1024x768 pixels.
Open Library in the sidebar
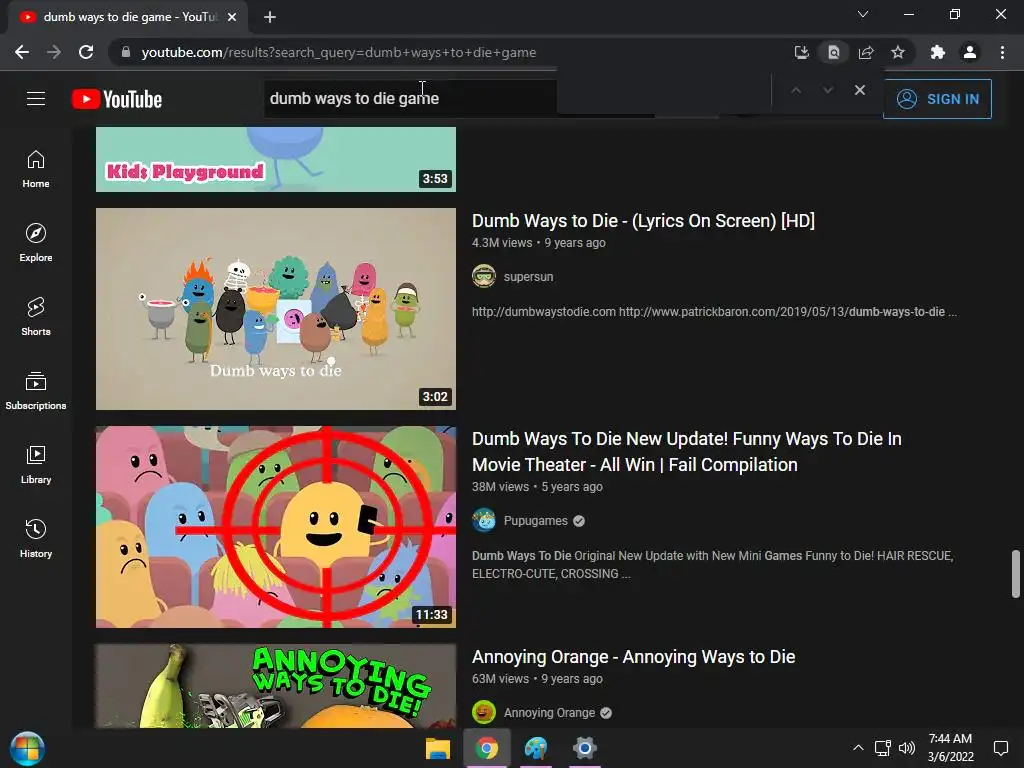coord(36,464)
